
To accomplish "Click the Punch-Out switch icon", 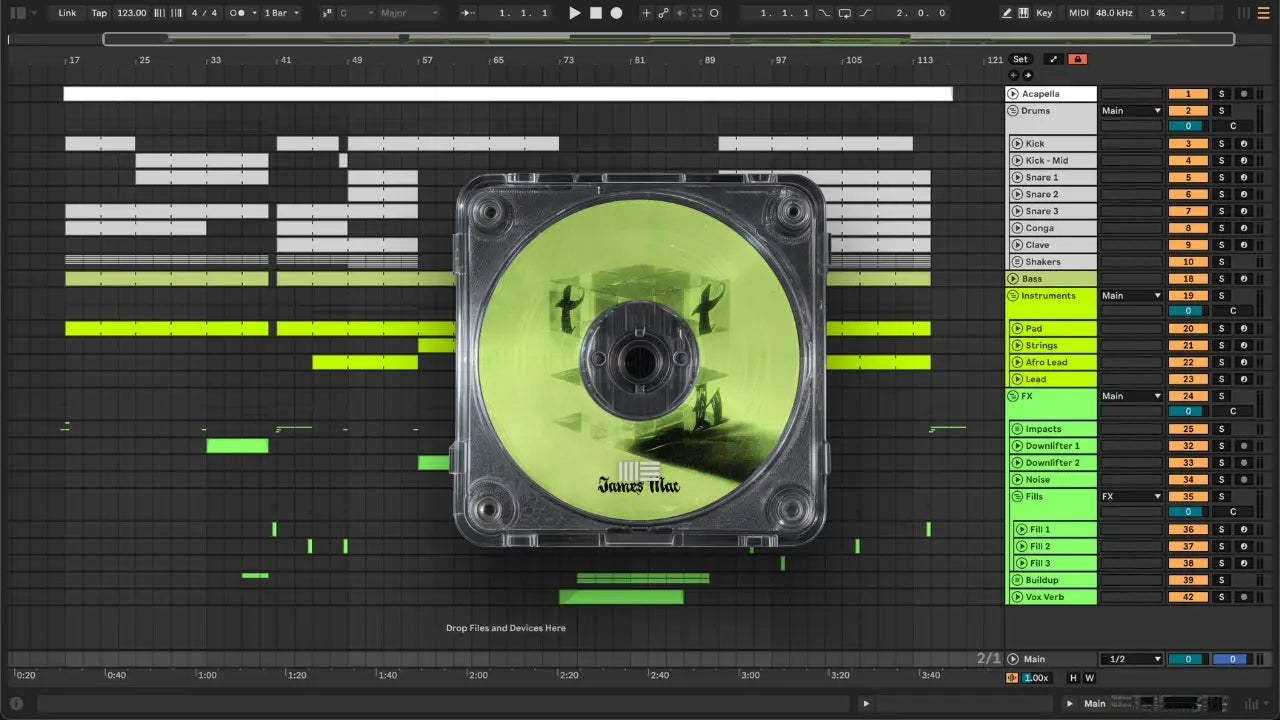I will point(866,13).
